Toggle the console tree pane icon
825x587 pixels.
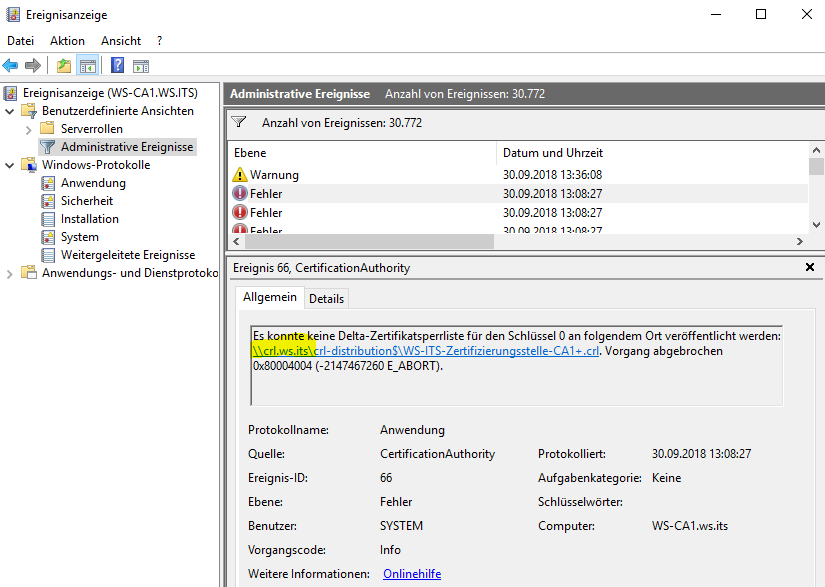point(88,66)
